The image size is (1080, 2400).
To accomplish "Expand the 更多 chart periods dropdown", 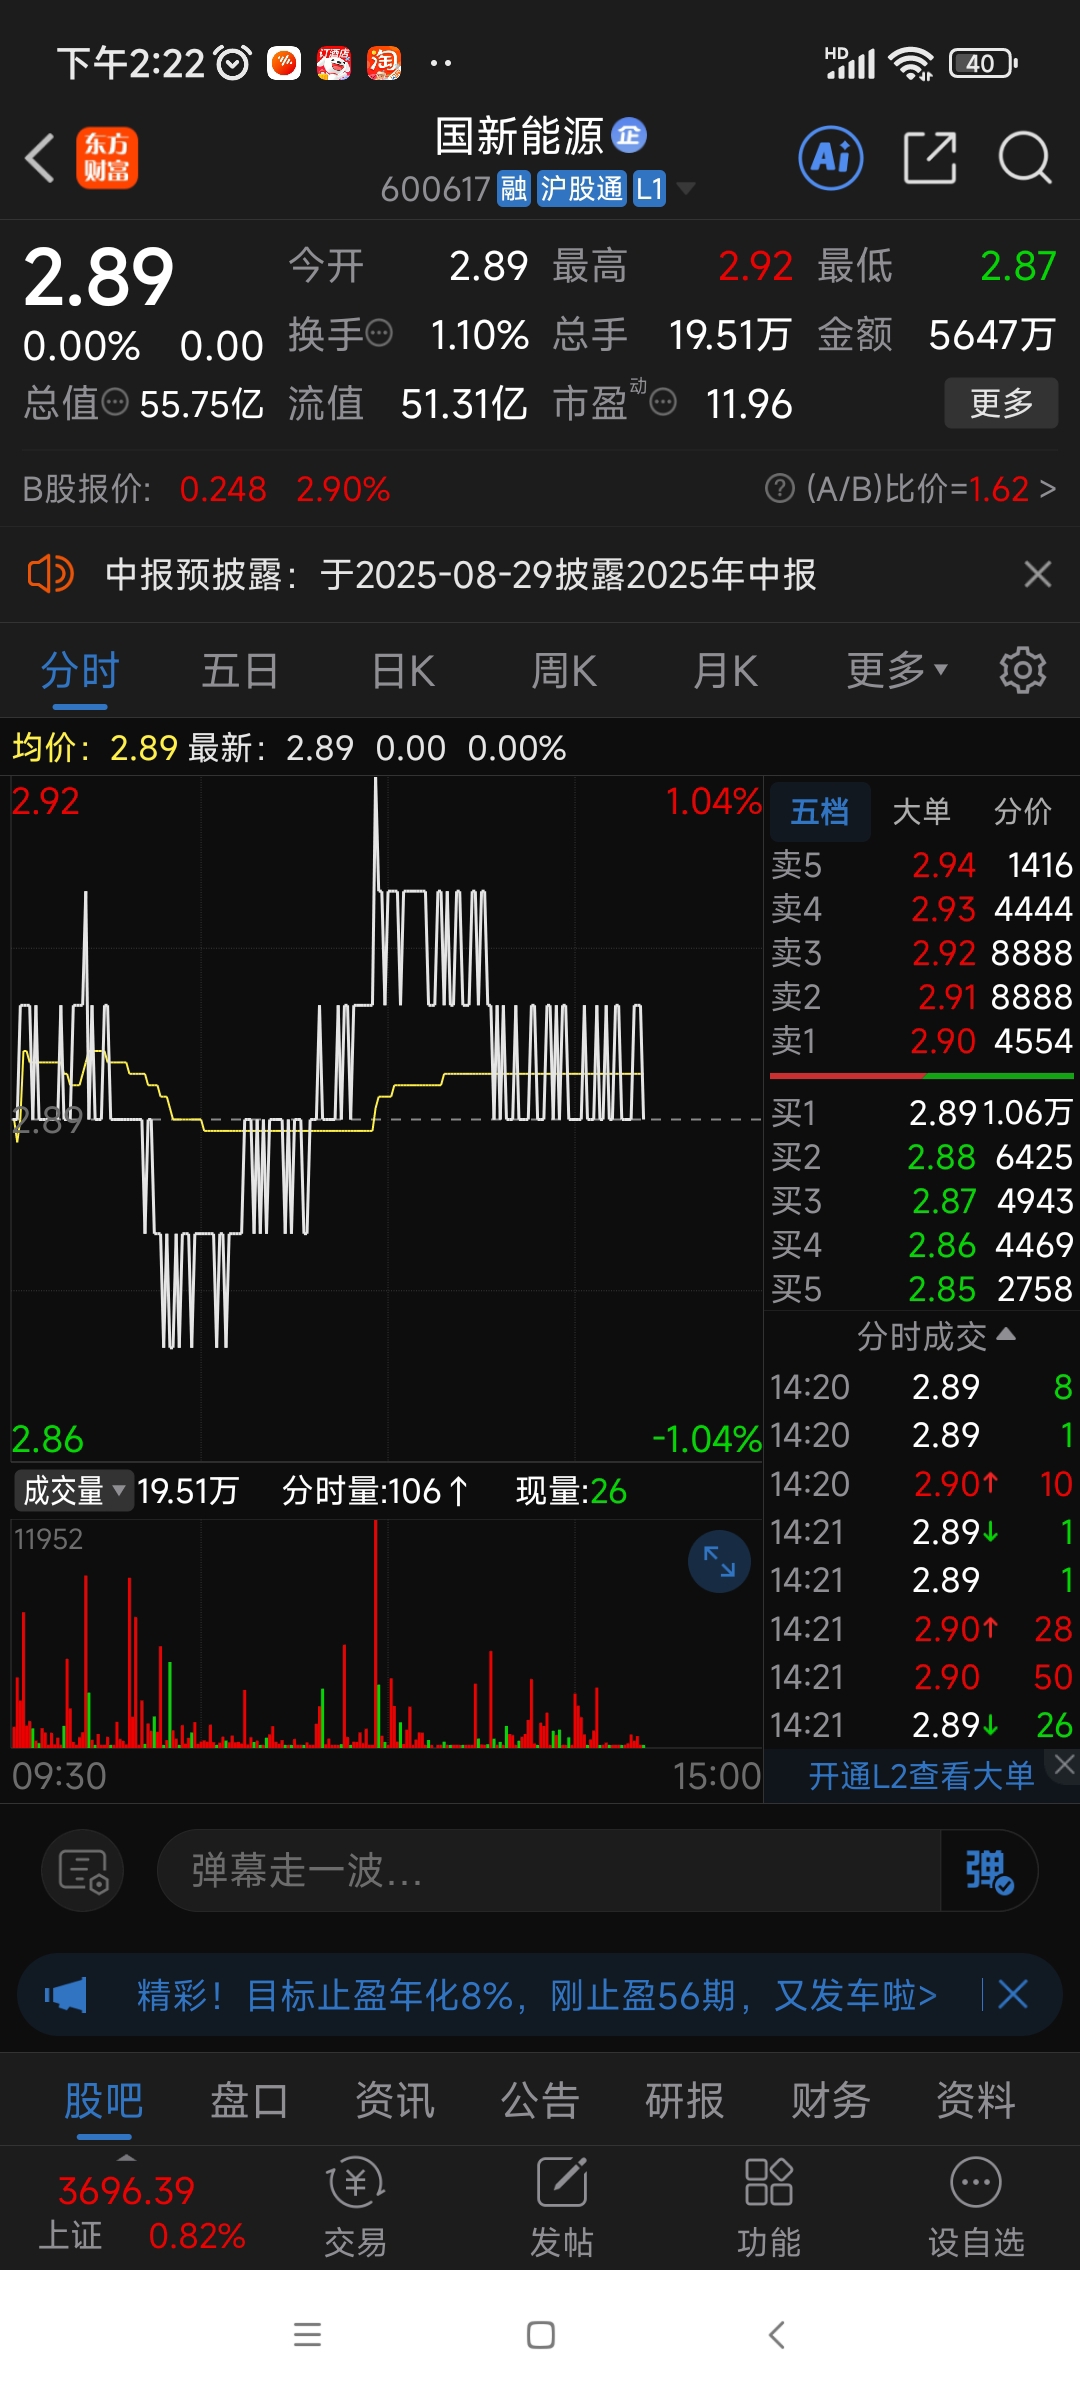I will pos(897,671).
